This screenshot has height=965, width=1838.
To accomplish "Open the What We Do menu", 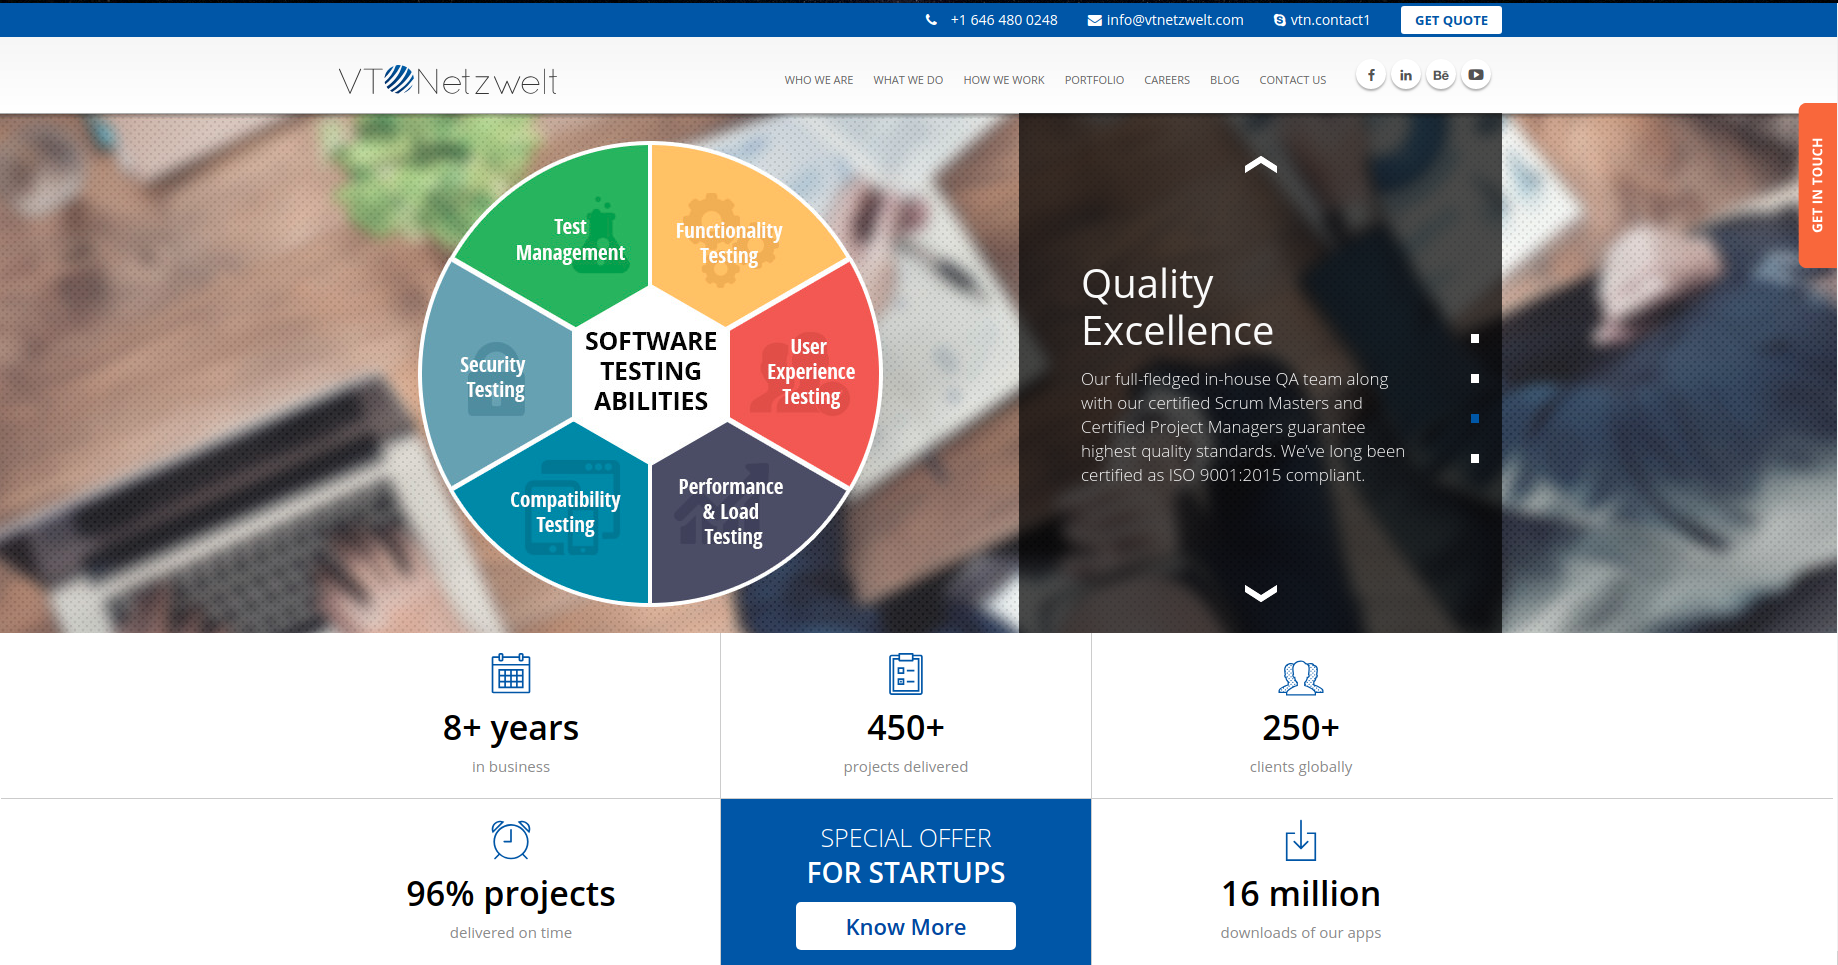I will point(908,80).
